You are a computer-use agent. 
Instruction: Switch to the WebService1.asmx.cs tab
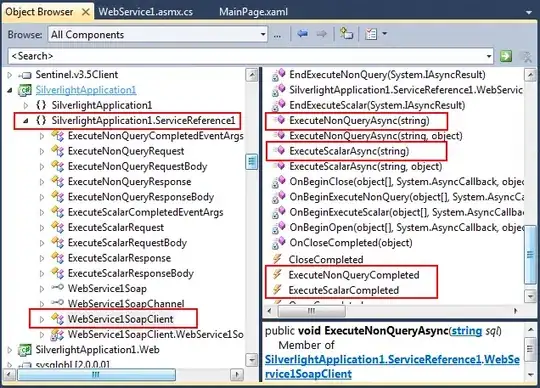pos(146,12)
